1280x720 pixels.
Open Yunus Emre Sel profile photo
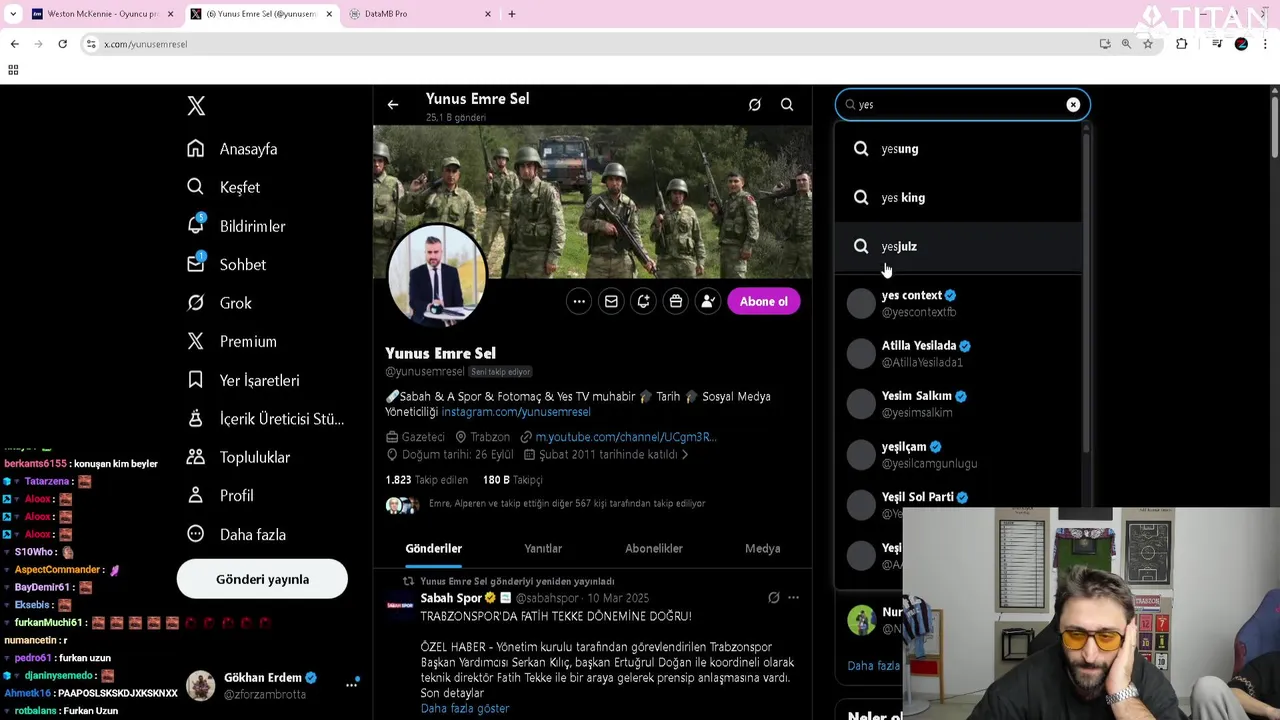[437, 275]
